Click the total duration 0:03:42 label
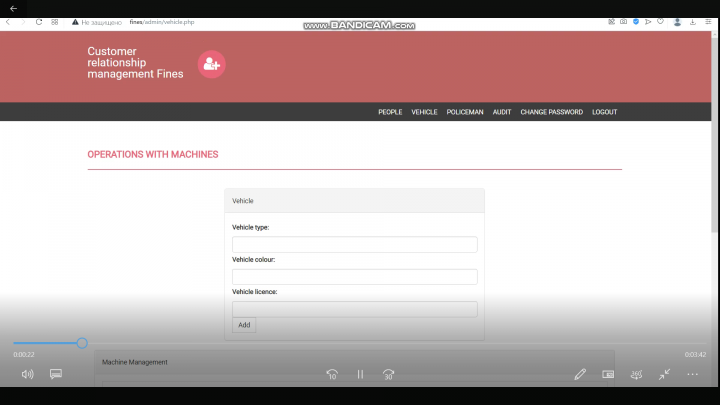The image size is (720, 405). click(695, 354)
